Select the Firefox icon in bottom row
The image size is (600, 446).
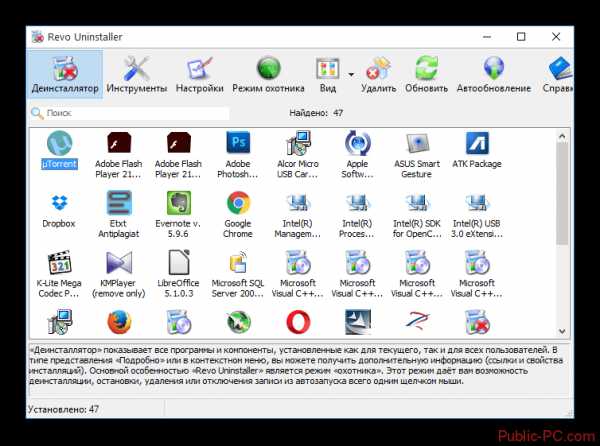(119, 322)
